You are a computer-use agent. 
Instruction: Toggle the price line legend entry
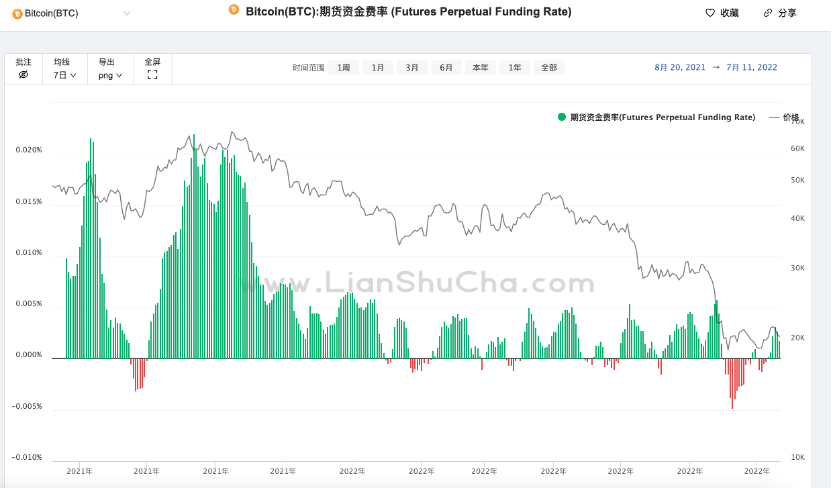tap(784, 117)
